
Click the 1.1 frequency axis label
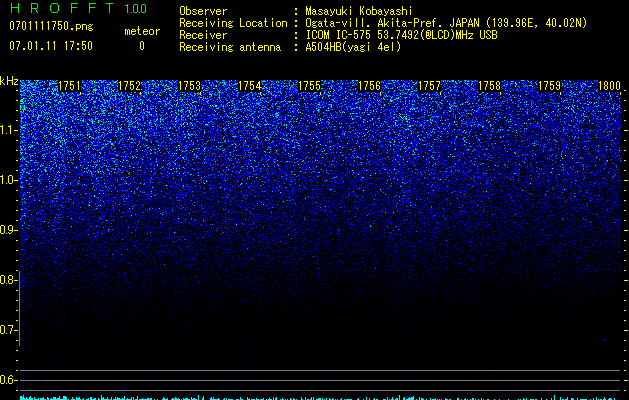8,130
